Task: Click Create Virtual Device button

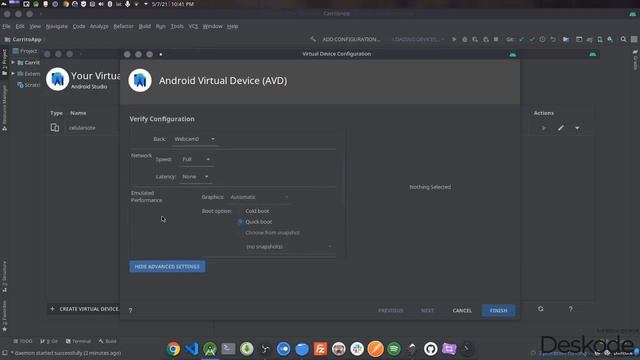Action: click(x=84, y=309)
